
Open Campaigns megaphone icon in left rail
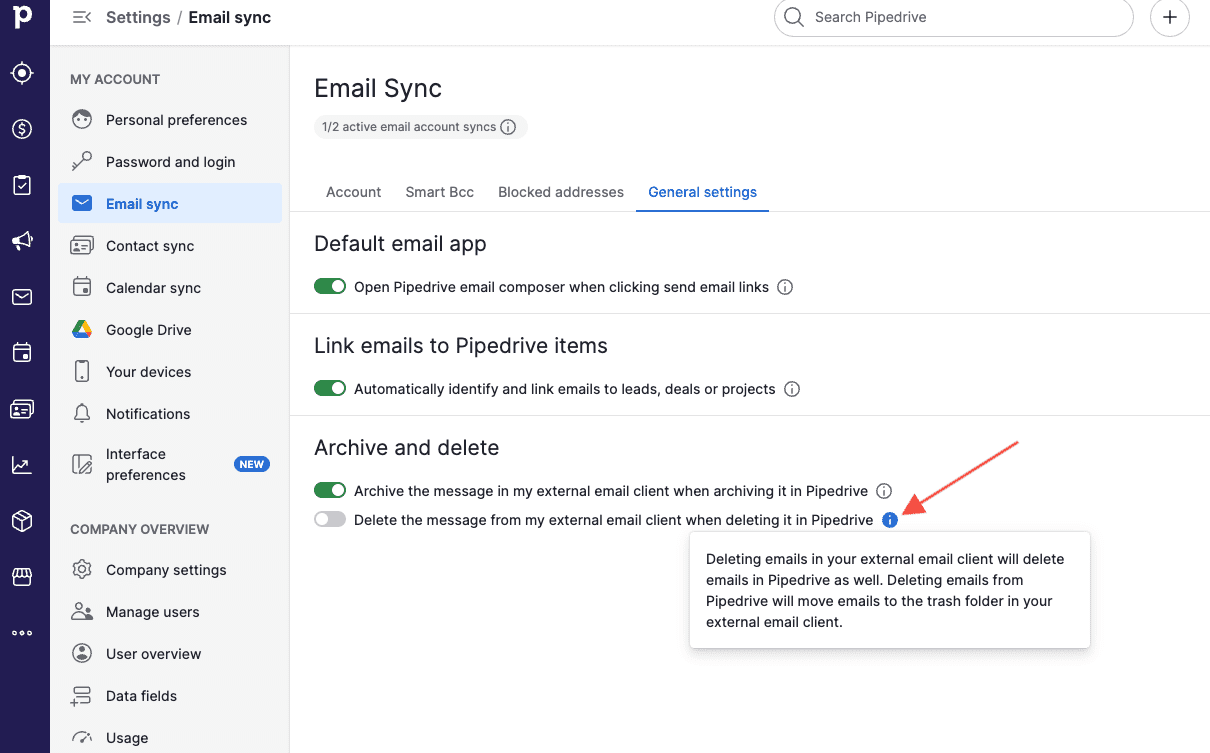[x=22, y=241]
